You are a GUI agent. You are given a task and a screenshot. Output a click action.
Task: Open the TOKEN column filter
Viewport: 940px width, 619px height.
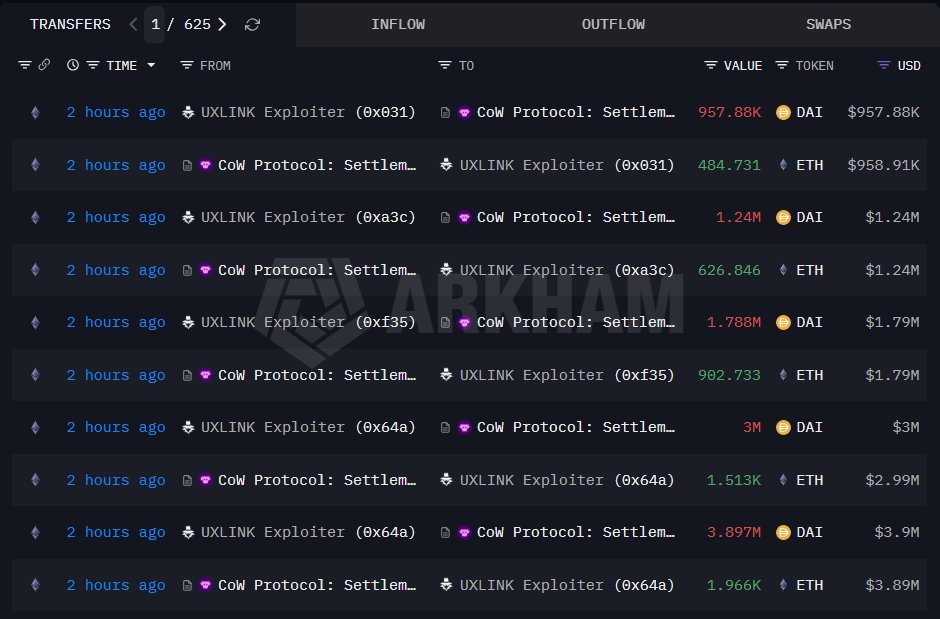pyautogui.click(x=782, y=65)
